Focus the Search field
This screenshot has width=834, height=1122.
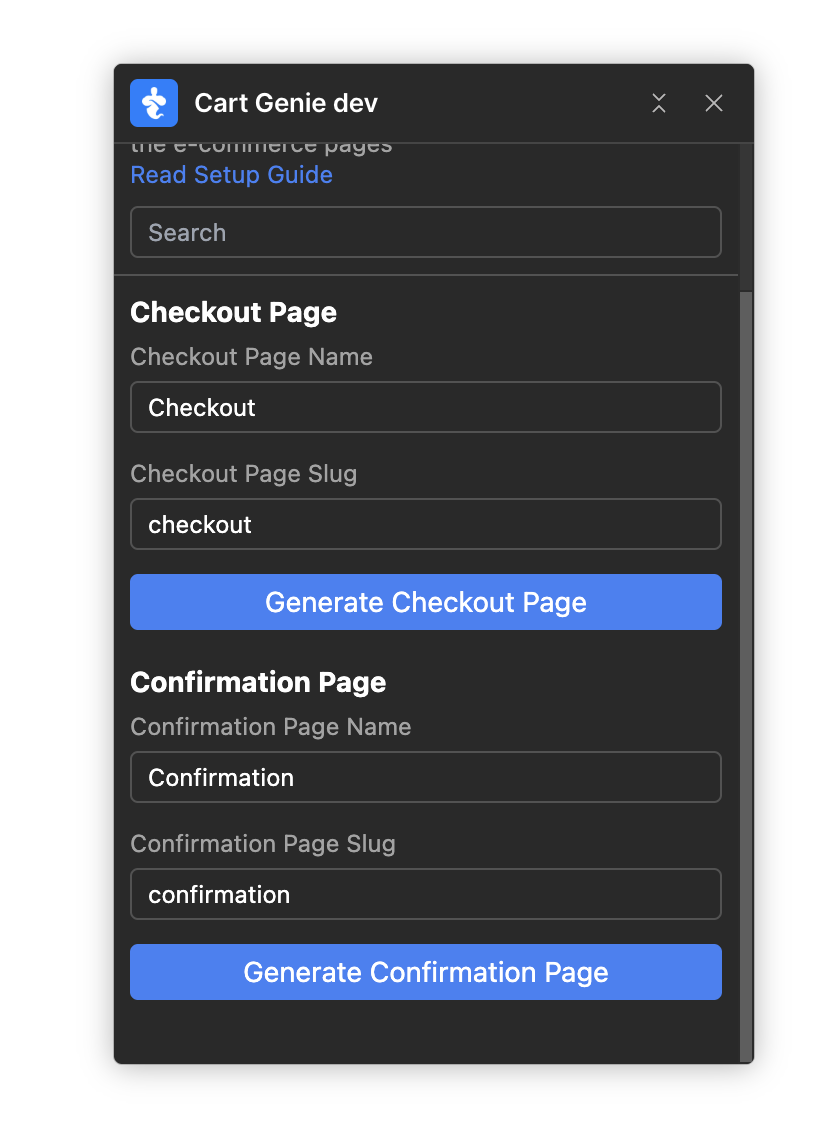pos(426,232)
